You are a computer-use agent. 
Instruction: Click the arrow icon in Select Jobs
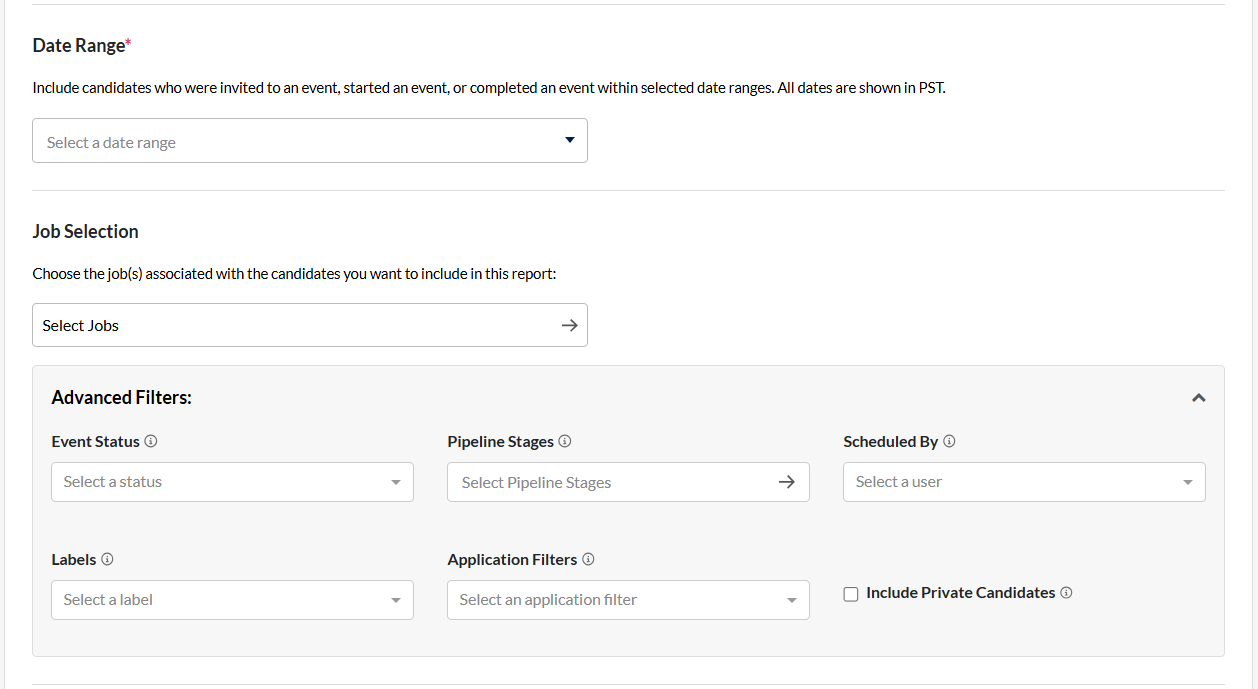[x=569, y=325]
